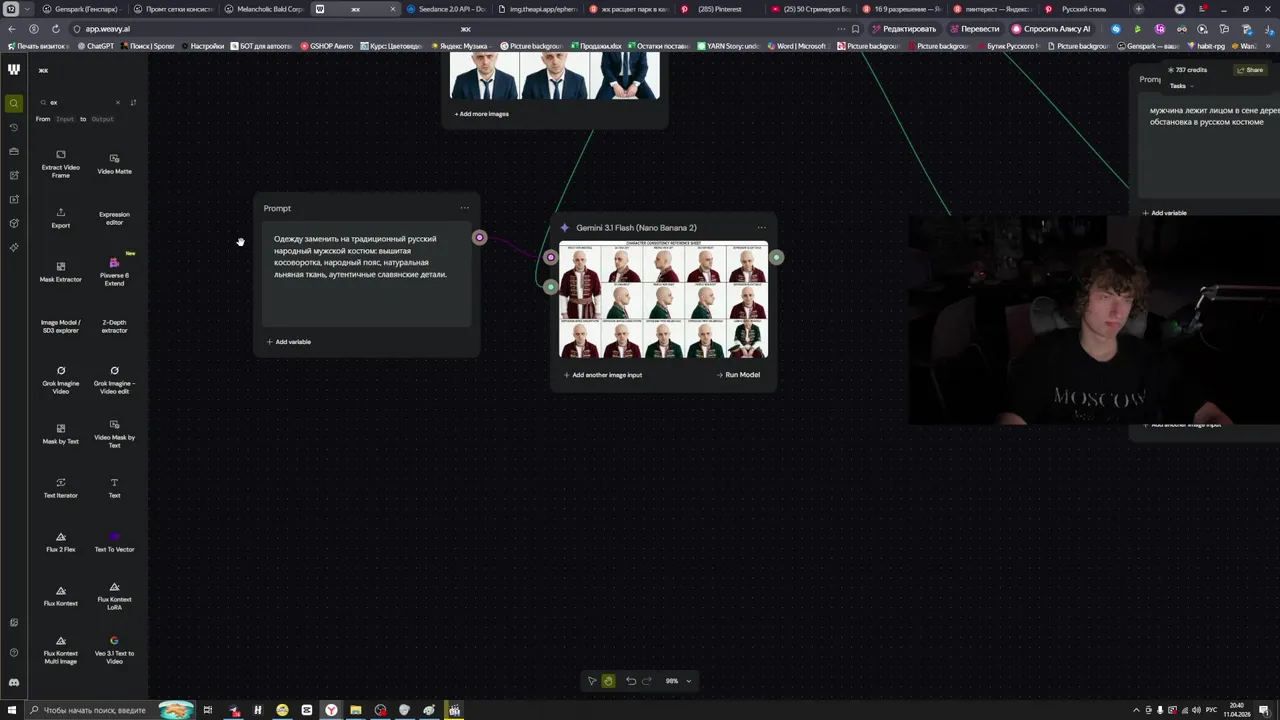Viewport: 1280px width, 720px height.
Task: Open the Gemini 3.1 Flash node menu
Action: [762, 227]
